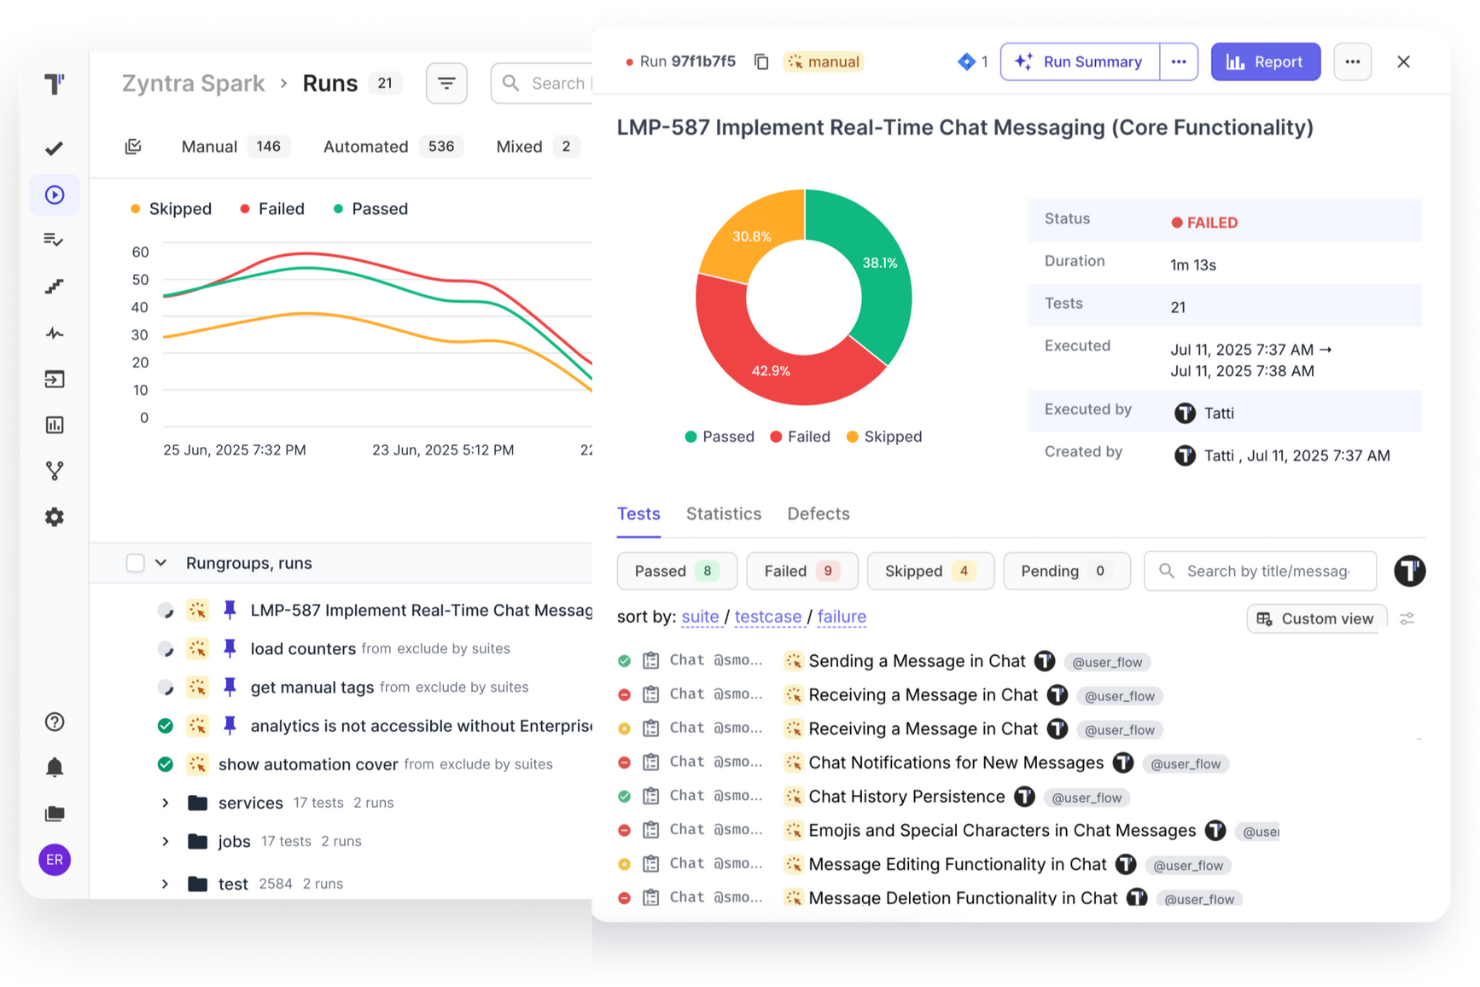Click the copy icon next to Run 97f1b7f5

point(761,61)
